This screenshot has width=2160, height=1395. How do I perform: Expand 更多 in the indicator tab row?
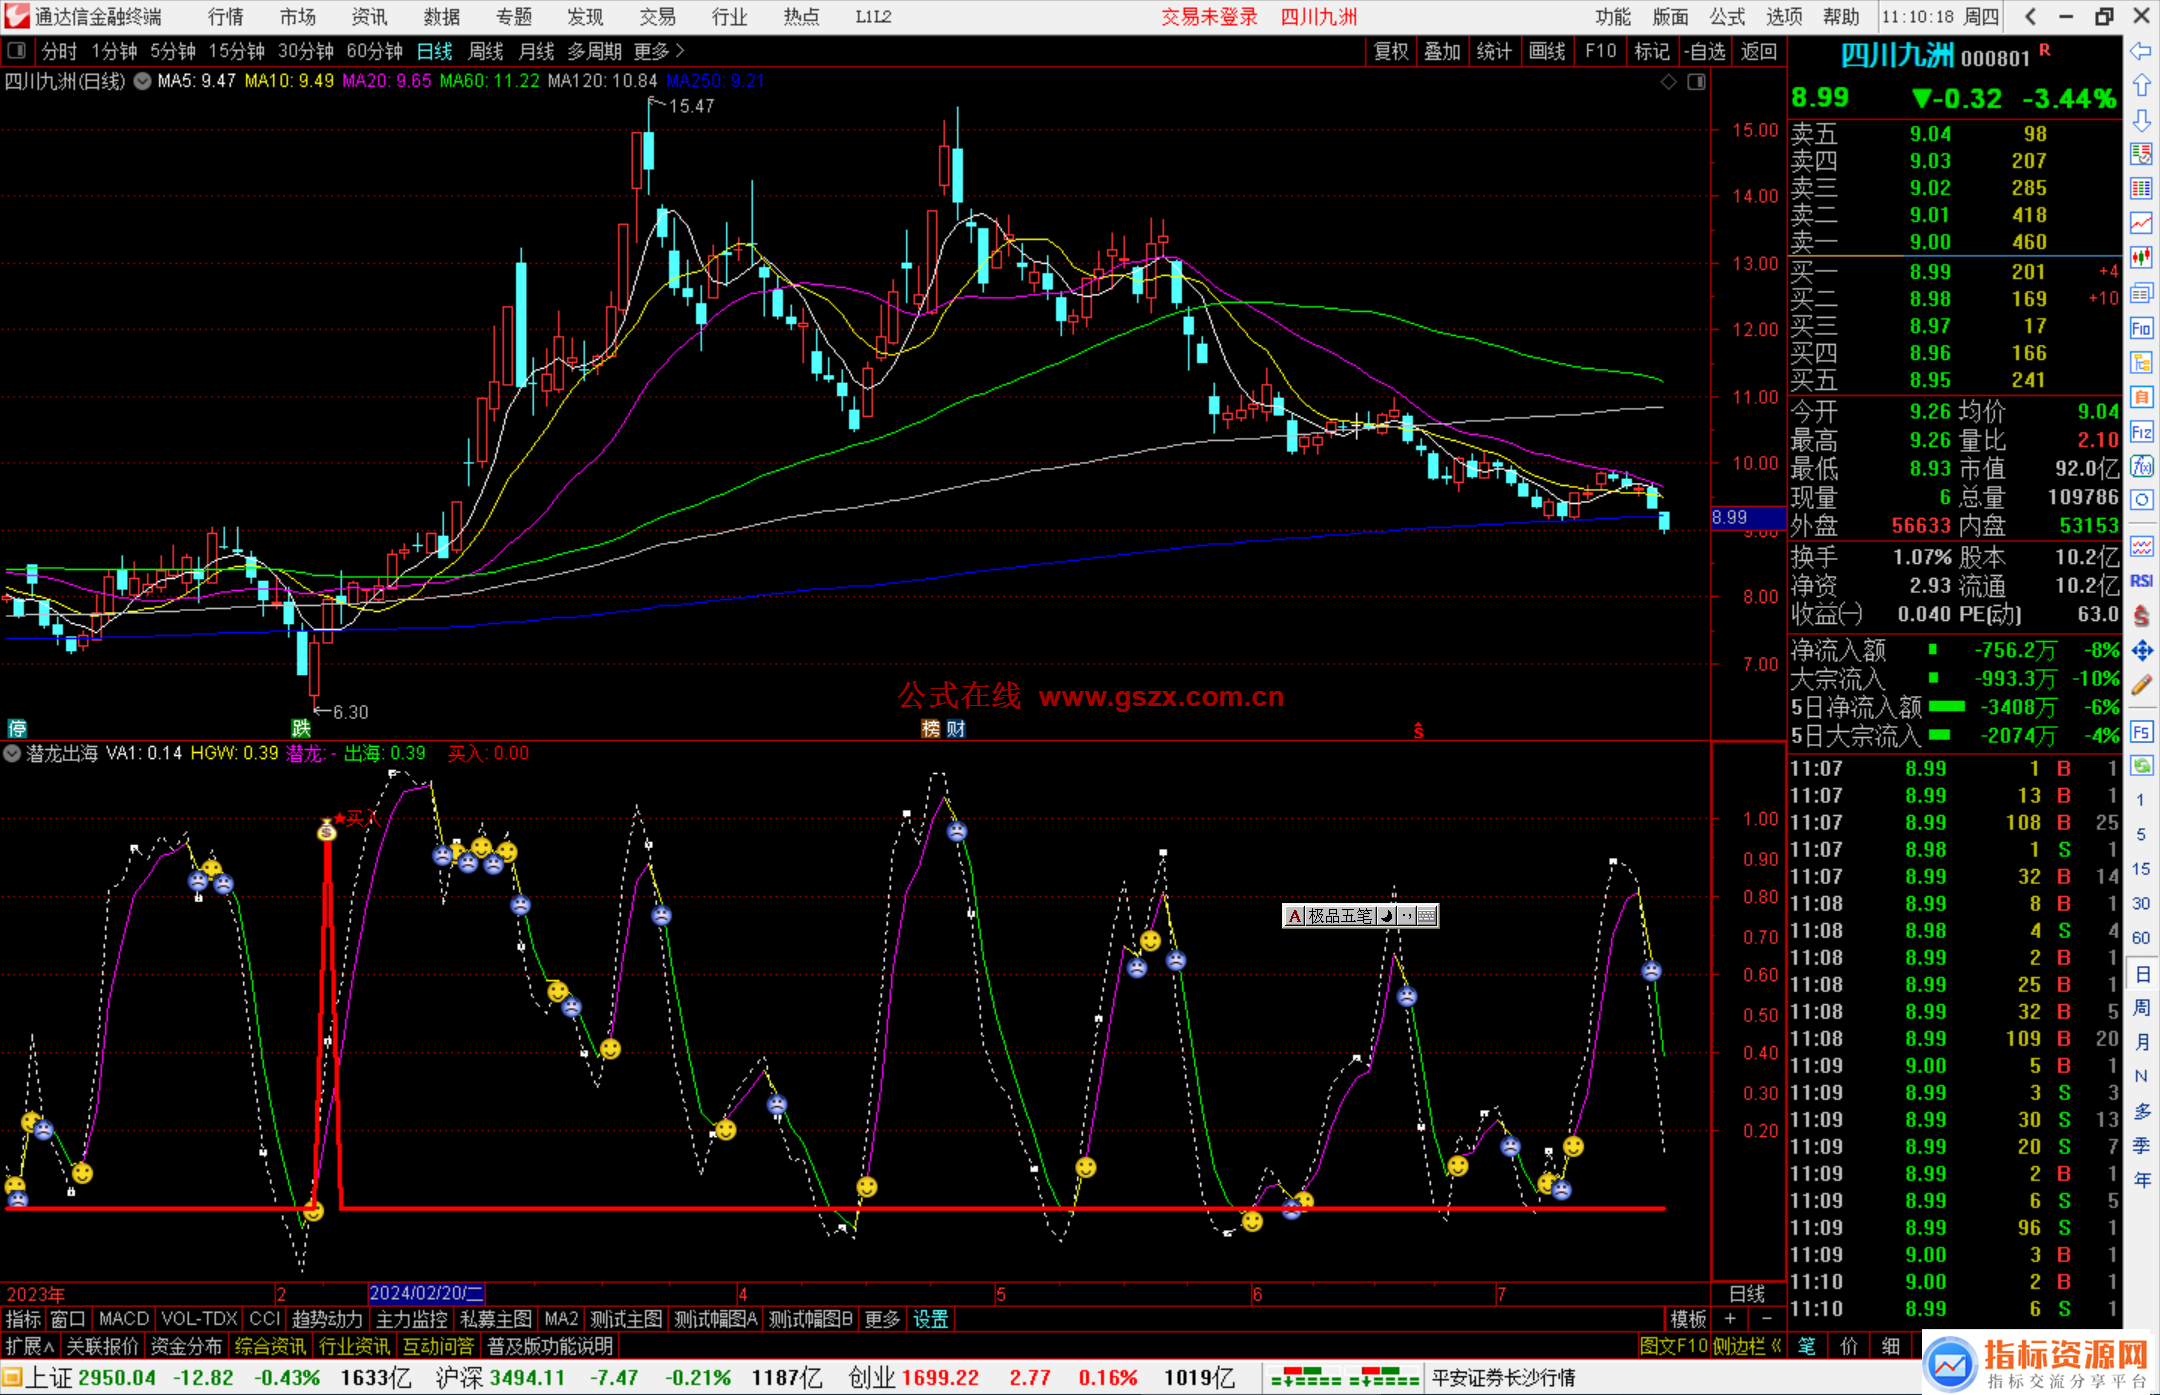click(x=882, y=1319)
